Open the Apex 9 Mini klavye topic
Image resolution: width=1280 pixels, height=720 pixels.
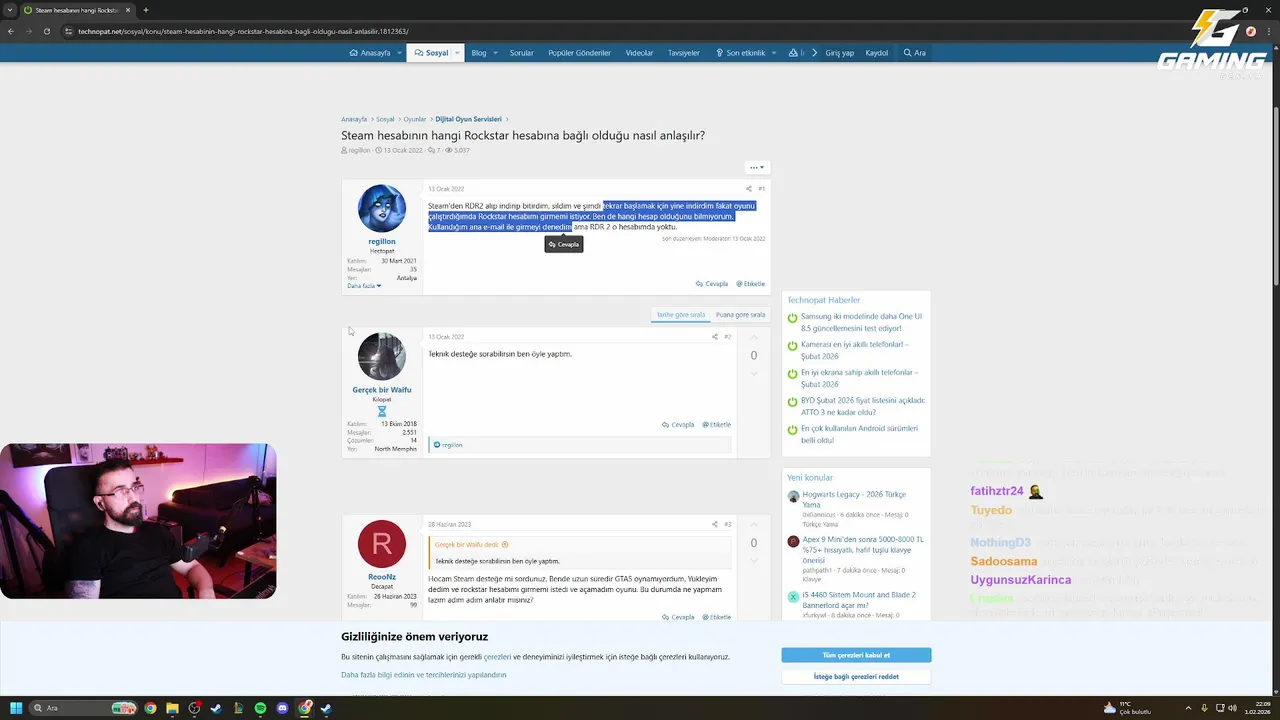[x=863, y=549]
